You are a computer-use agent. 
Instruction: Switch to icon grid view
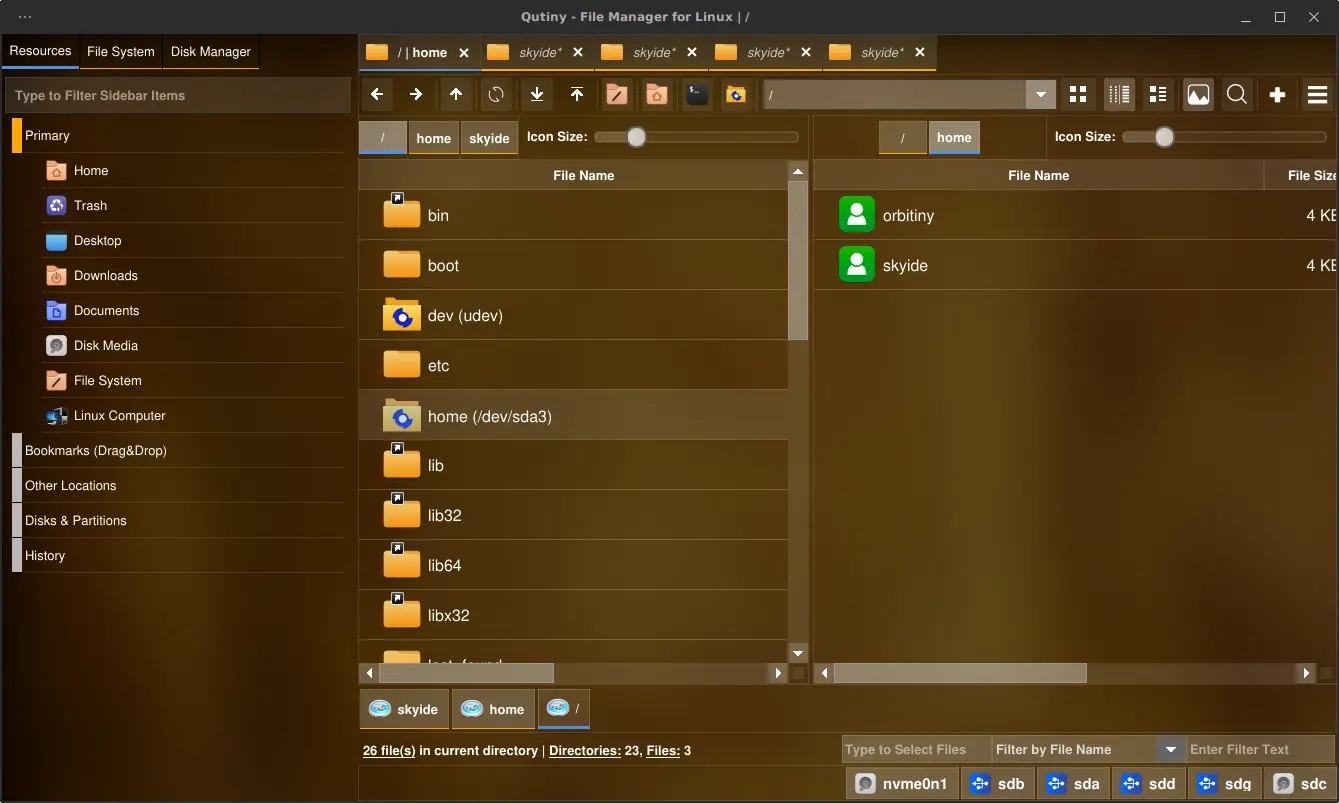[1077, 95]
